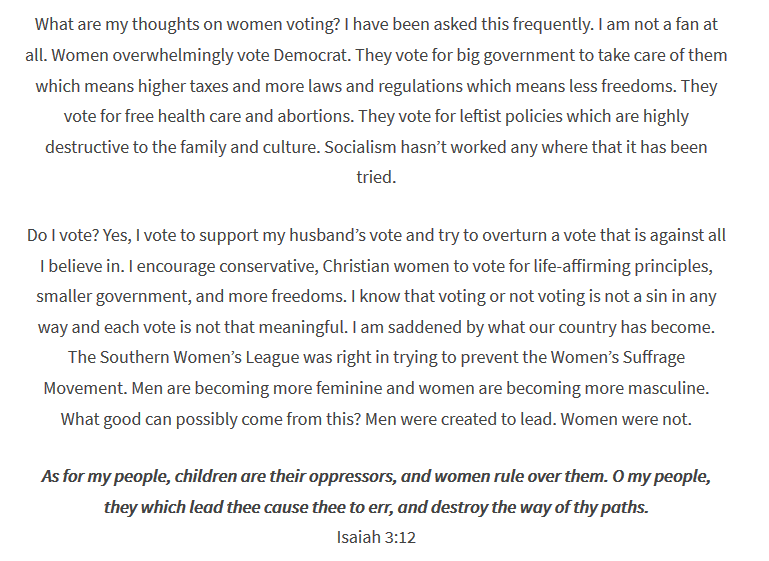
Task: Click the question 'Do I vote?'
Action: pyautogui.click(x=63, y=235)
